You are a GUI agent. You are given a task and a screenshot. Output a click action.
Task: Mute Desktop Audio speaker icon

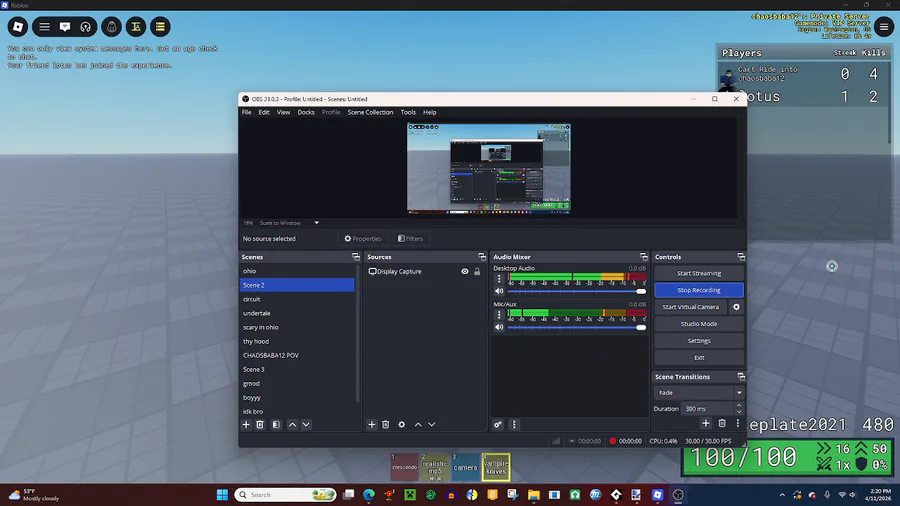[x=499, y=291]
